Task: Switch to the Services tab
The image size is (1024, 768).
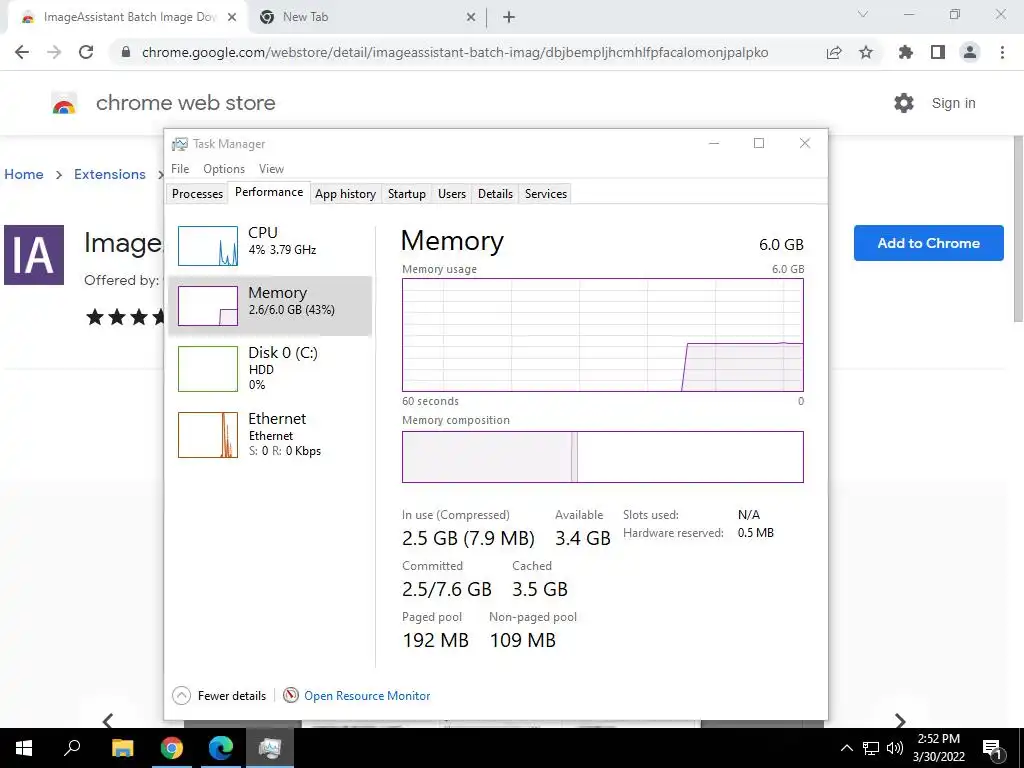Action: 546,194
